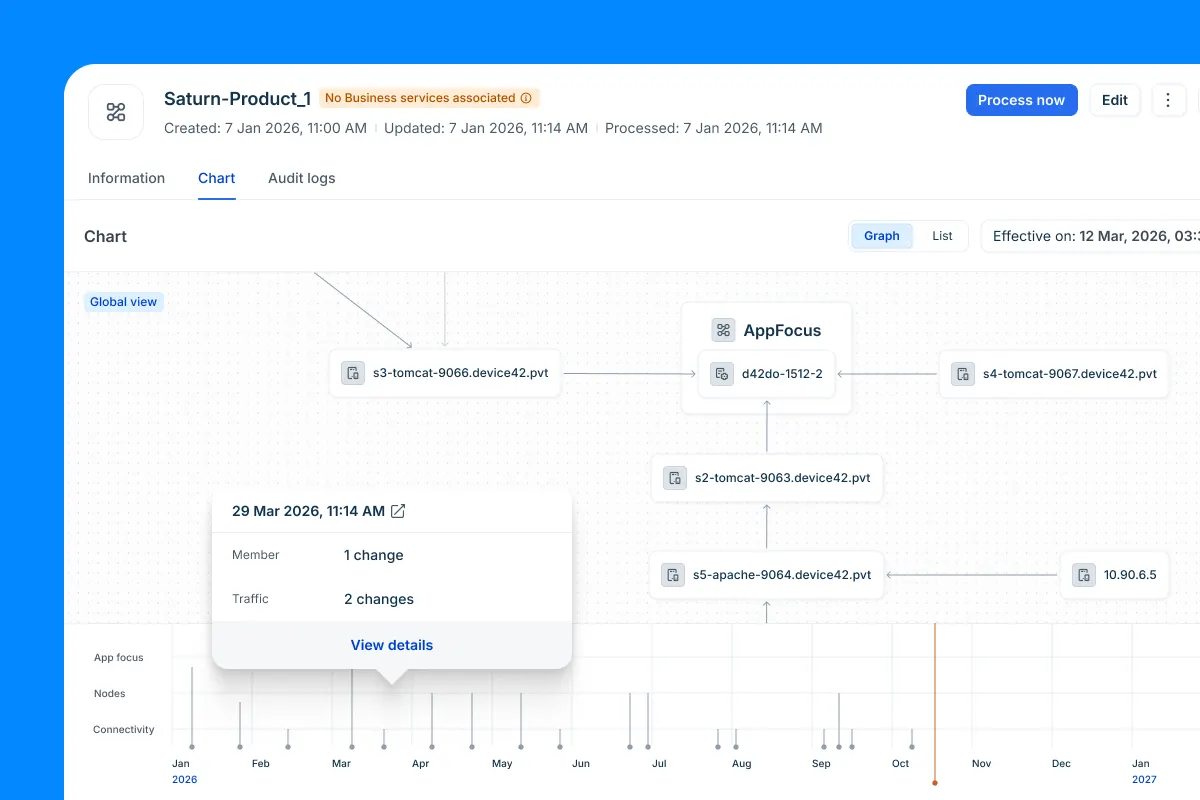Select the d42do-1512-2 node label
This screenshot has height=800, width=1200.
click(x=782, y=374)
